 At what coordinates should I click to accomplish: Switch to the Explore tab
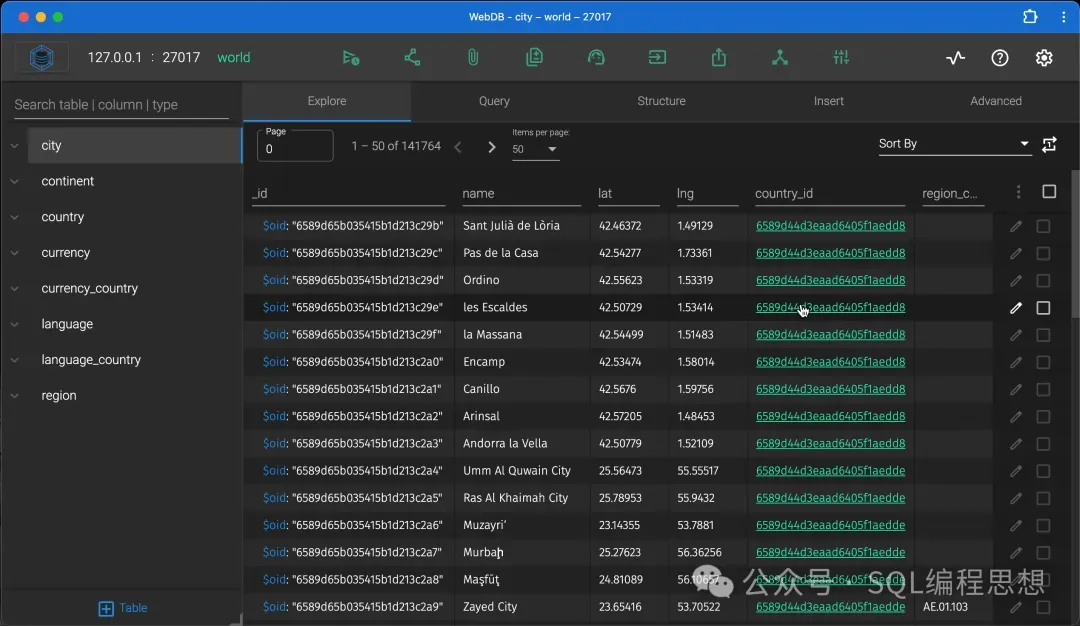tap(327, 101)
